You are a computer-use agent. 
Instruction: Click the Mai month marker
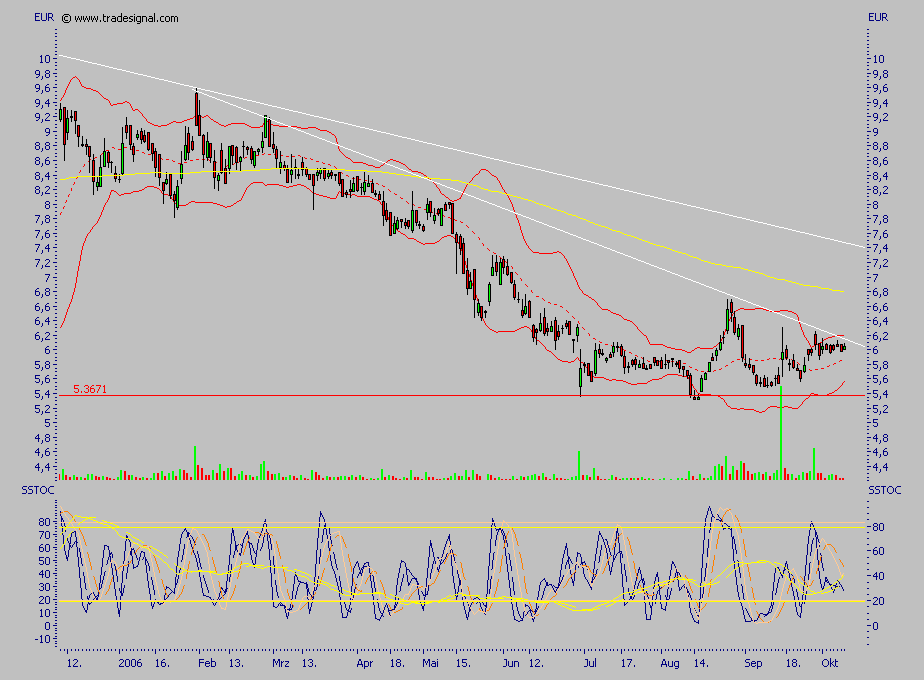[431, 662]
